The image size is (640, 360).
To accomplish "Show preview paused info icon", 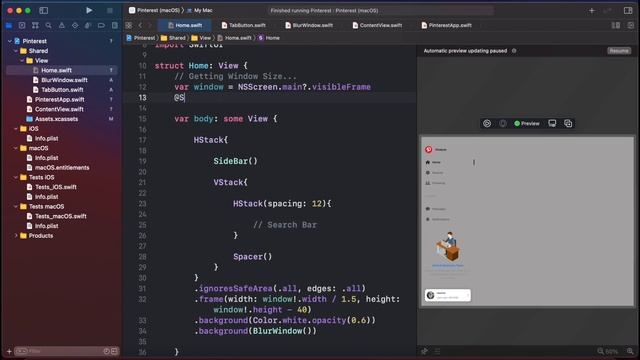I will point(514,51).
